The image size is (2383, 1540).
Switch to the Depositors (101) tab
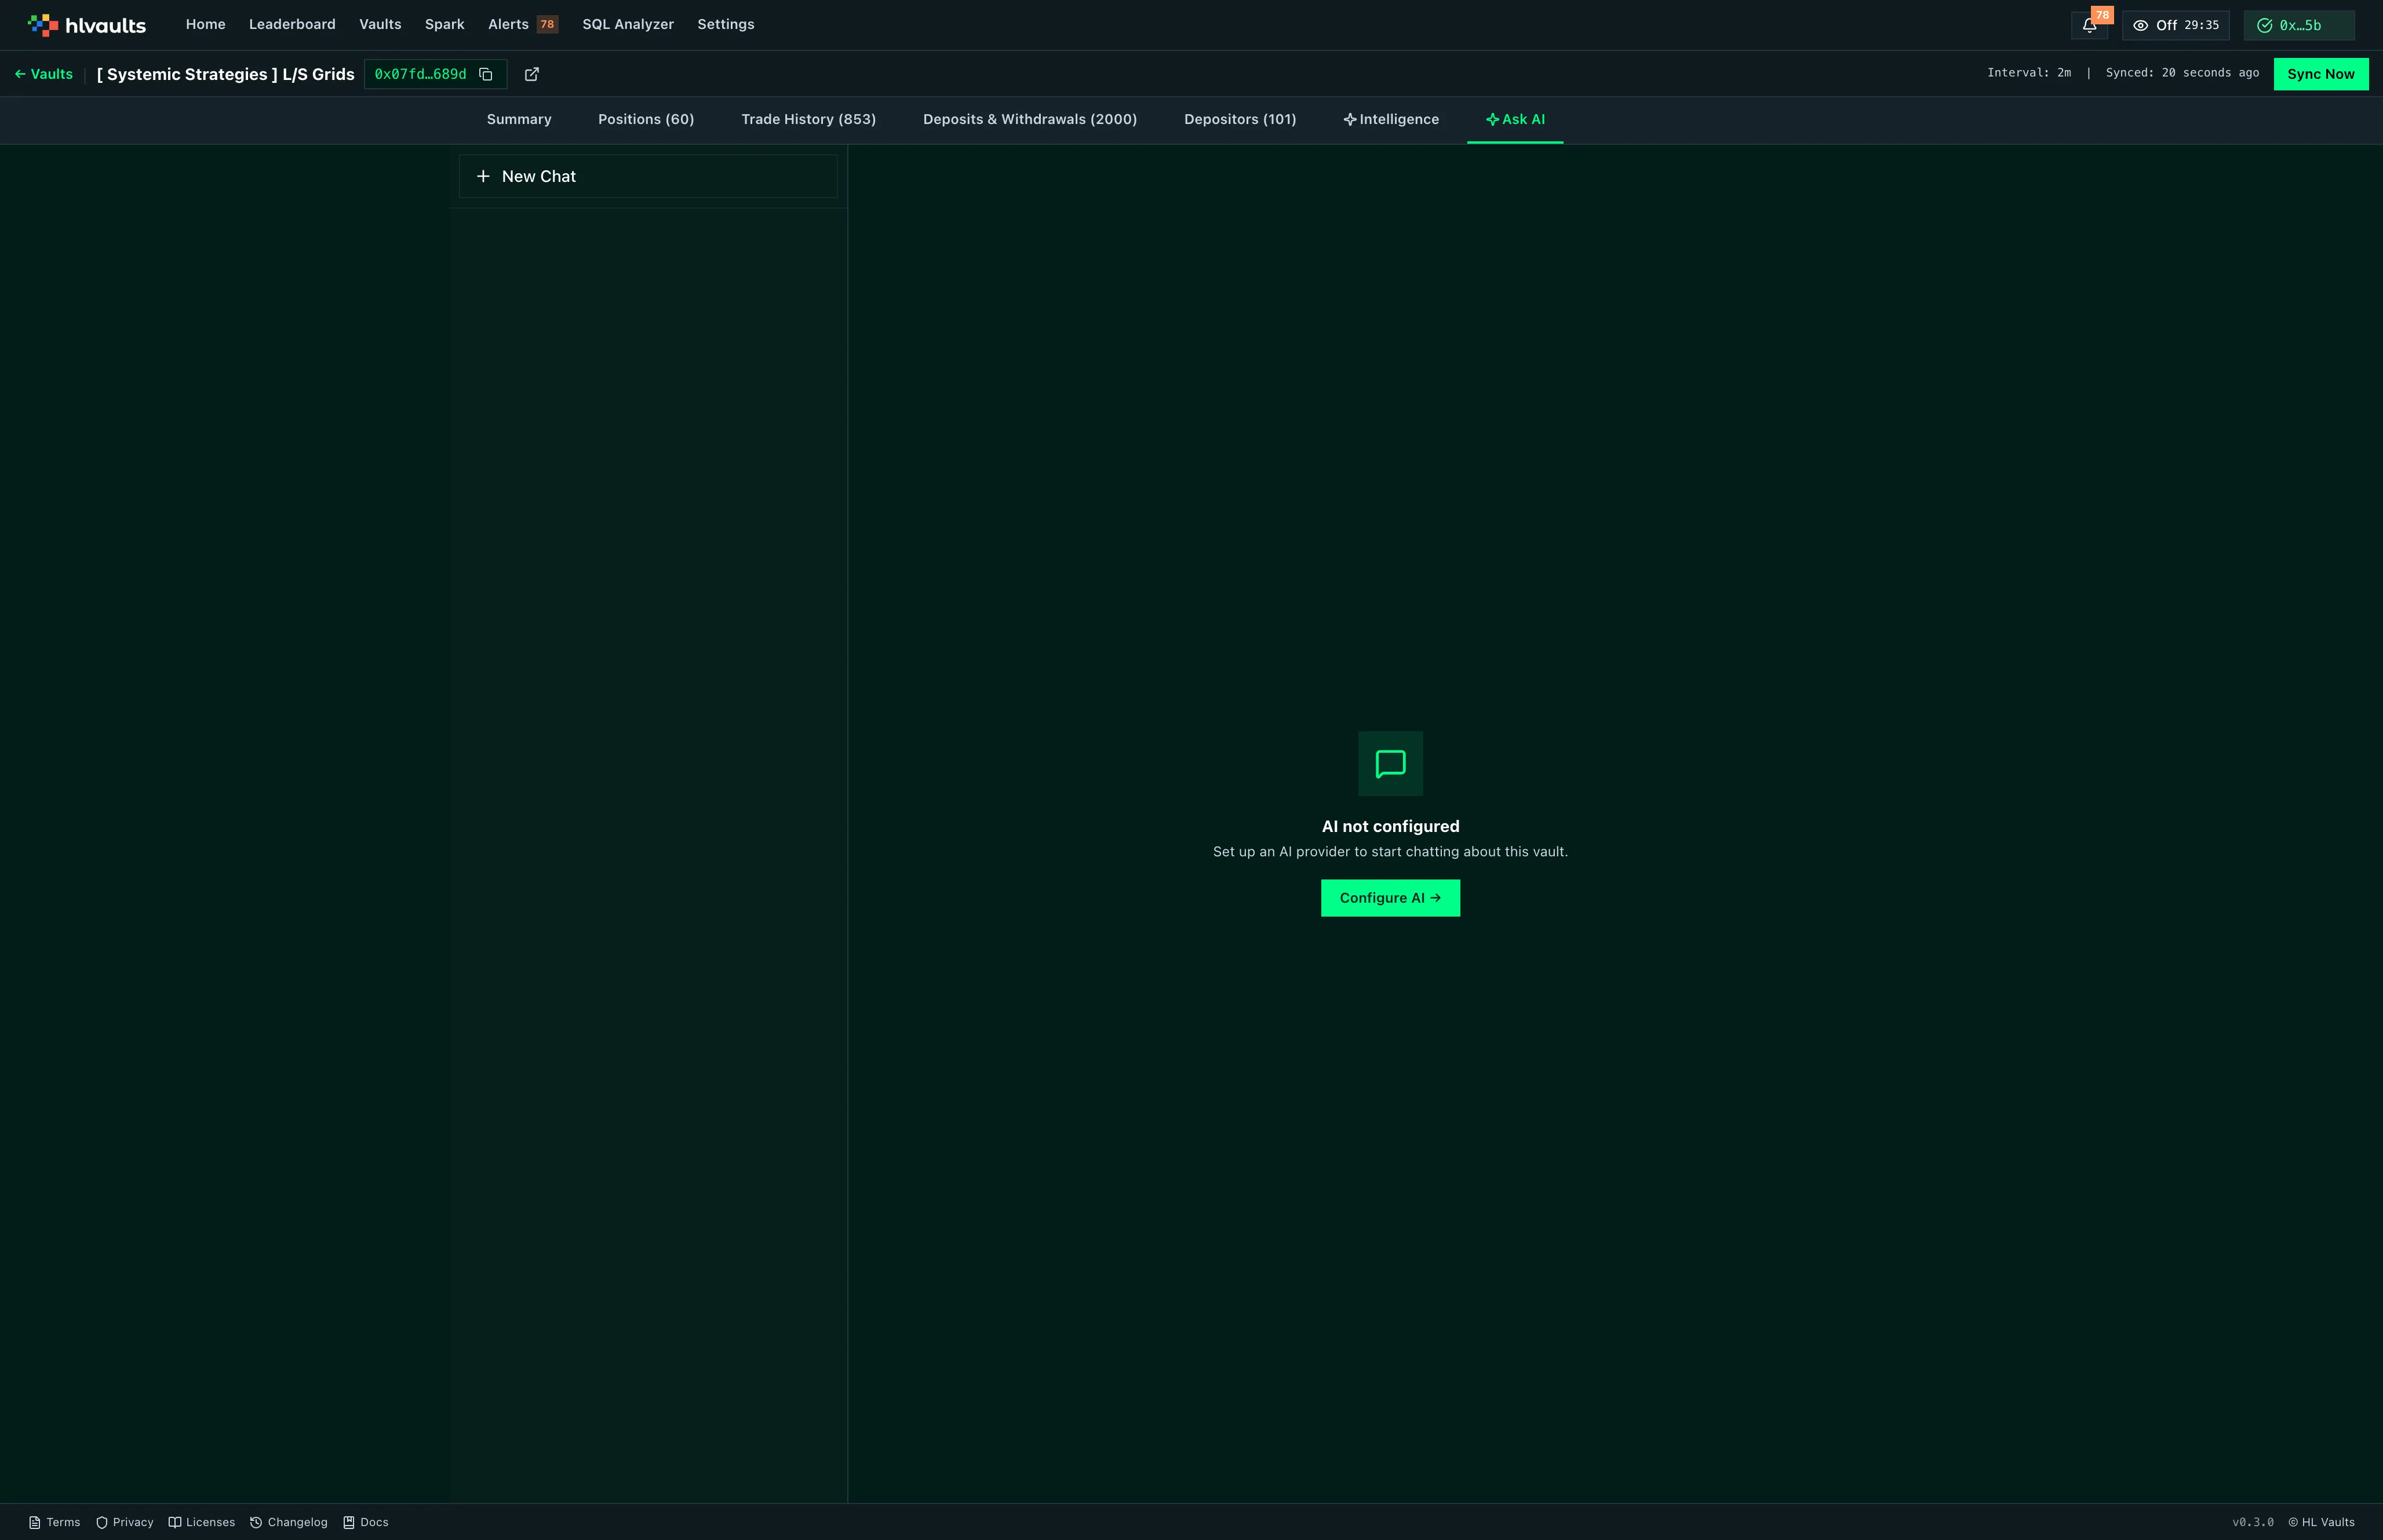[x=1240, y=119]
